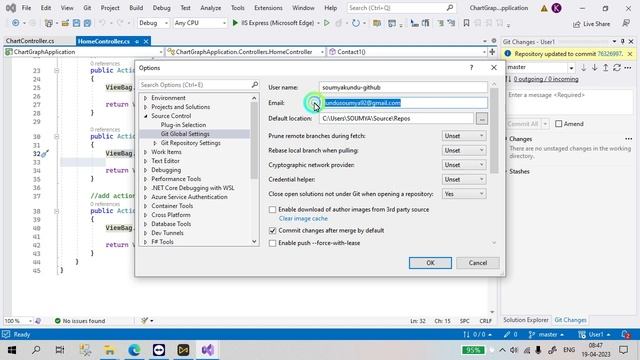Image resolution: width=640 pixels, height=360 pixels.
Task: Click the Commit All button
Action: point(523,124)
